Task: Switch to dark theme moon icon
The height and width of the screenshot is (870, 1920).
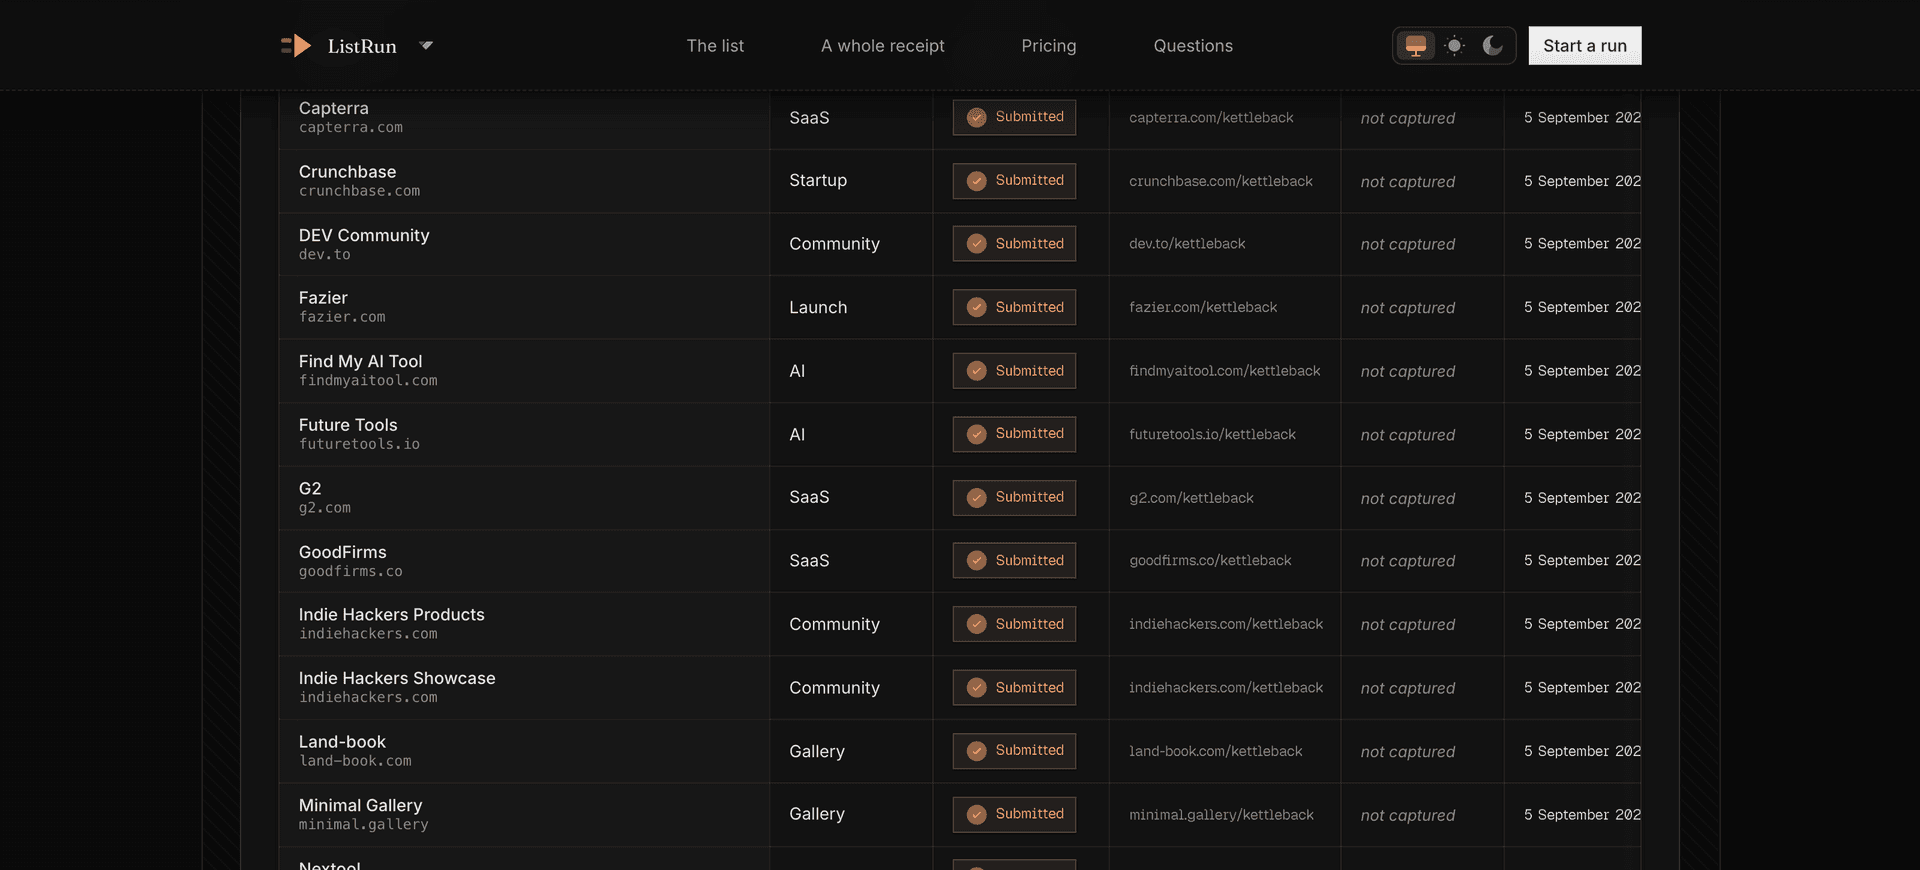Action: pyautogui.click(x=1493, y=46)
